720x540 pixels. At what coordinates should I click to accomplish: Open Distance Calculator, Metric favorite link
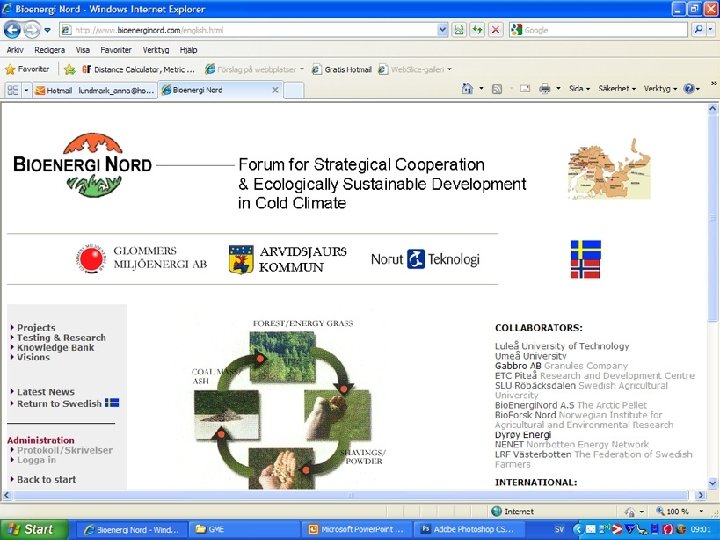point(138,69)
